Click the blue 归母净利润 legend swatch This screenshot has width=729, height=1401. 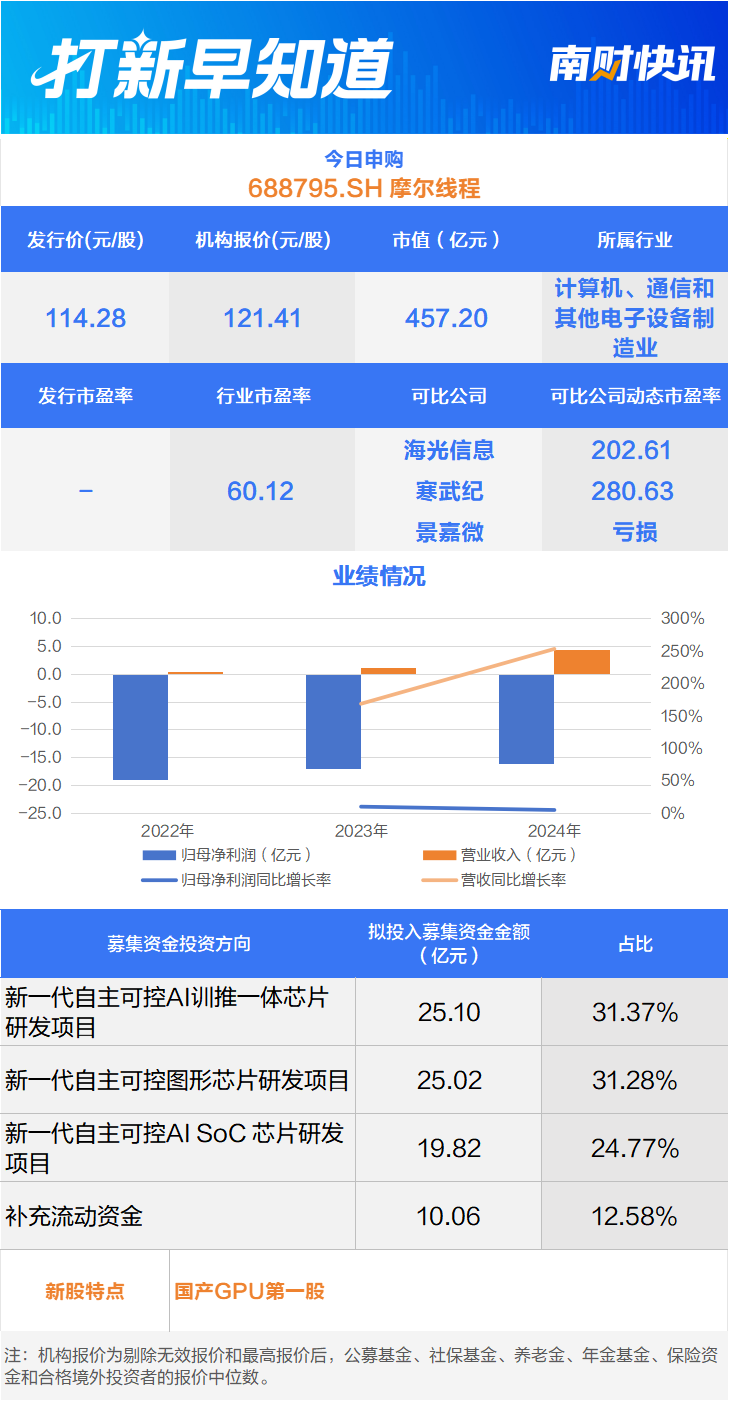pyautogui.click(x=159, y=855)
